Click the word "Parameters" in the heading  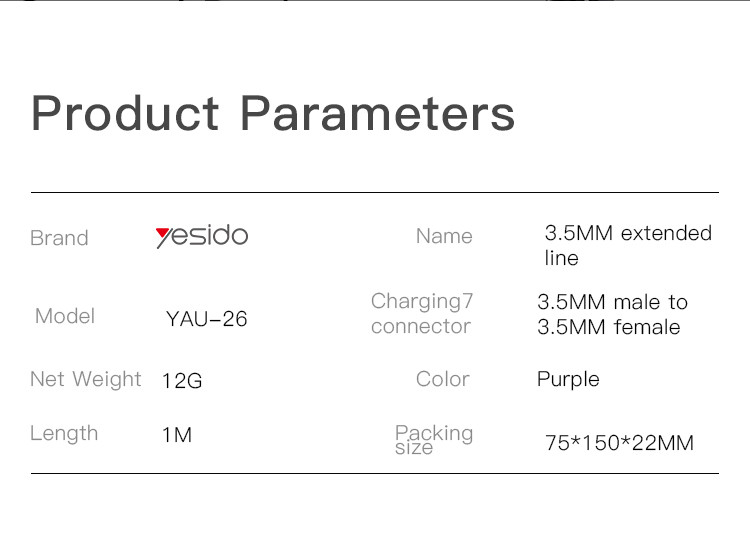pos(377,113)
